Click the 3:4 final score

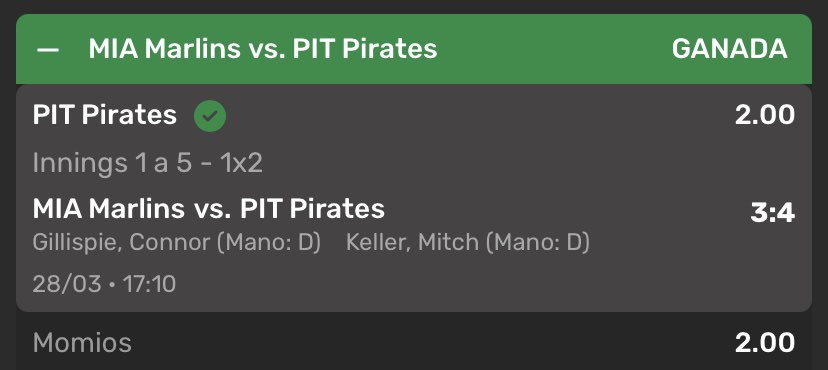point(773,213)
